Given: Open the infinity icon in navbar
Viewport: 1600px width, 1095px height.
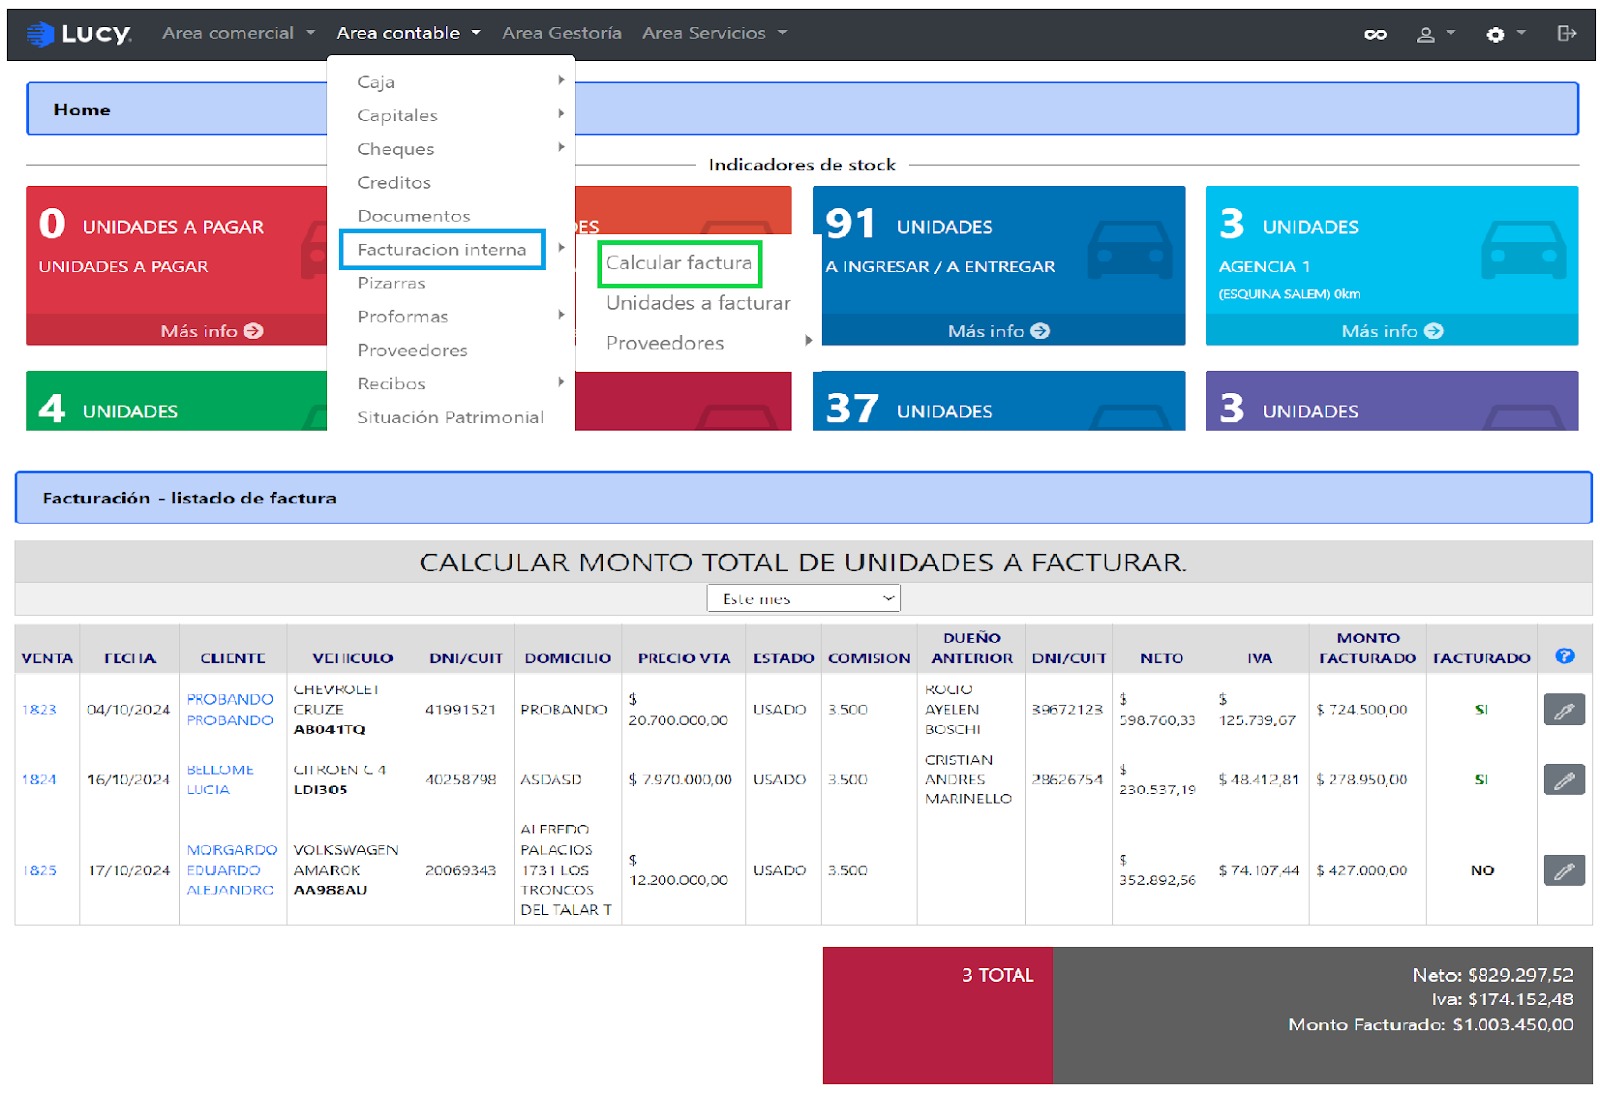Looking at the screenshot, I should [x=1375, y=34].
